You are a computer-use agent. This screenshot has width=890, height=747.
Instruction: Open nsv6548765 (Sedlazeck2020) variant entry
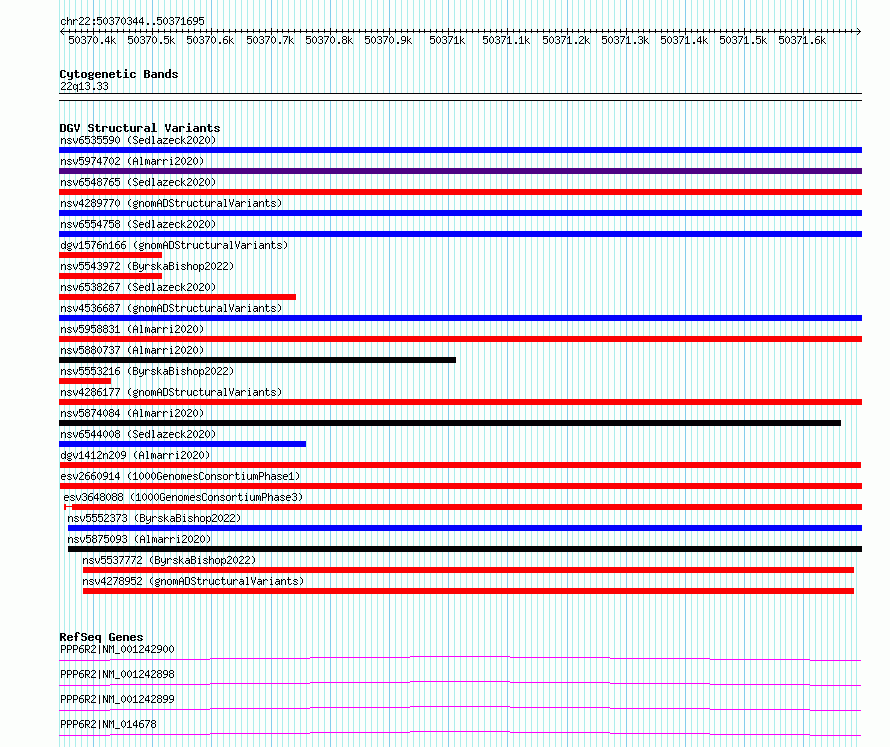pos(138,182)
